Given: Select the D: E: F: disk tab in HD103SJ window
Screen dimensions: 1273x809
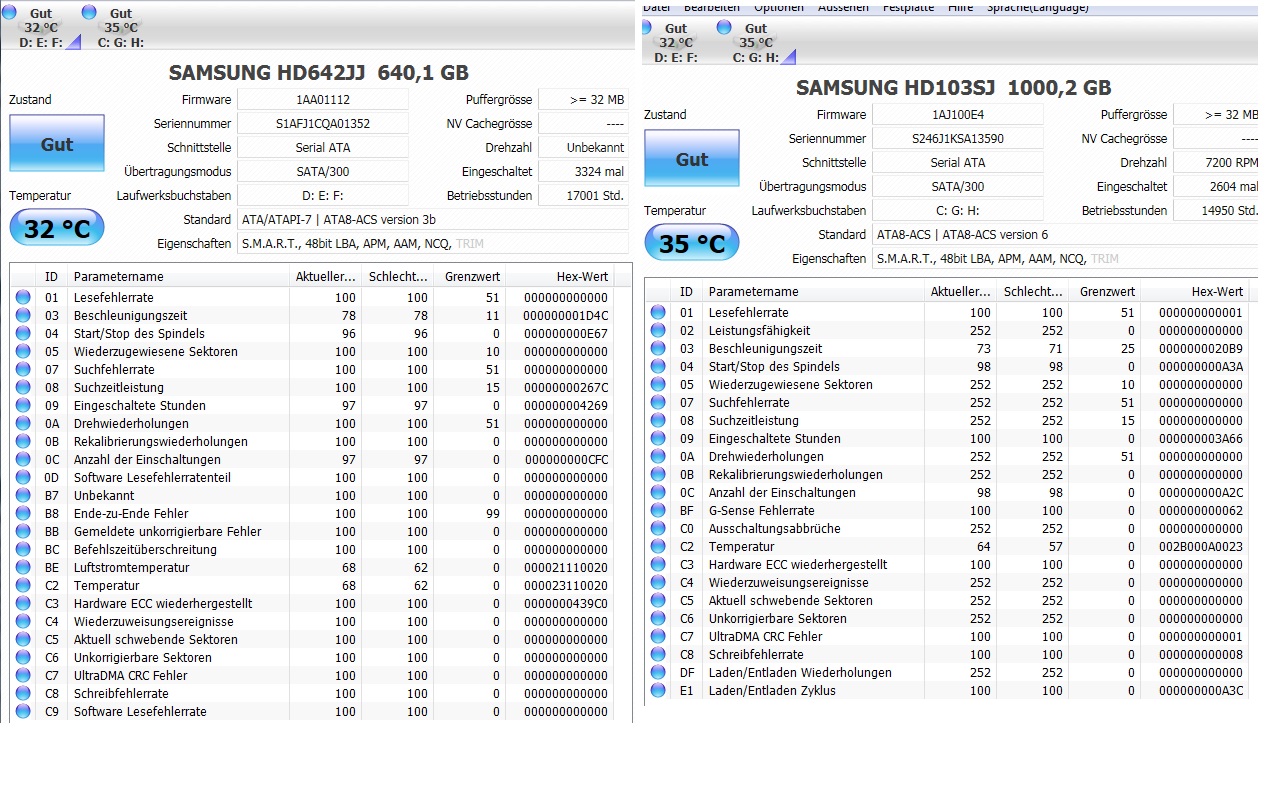Looking at the screenshot, I should tap(676, 43).
